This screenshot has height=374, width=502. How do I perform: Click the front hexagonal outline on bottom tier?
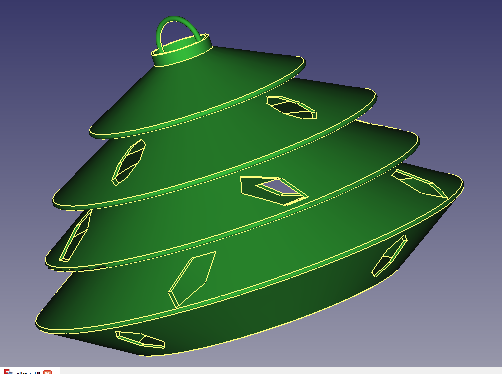192,279
